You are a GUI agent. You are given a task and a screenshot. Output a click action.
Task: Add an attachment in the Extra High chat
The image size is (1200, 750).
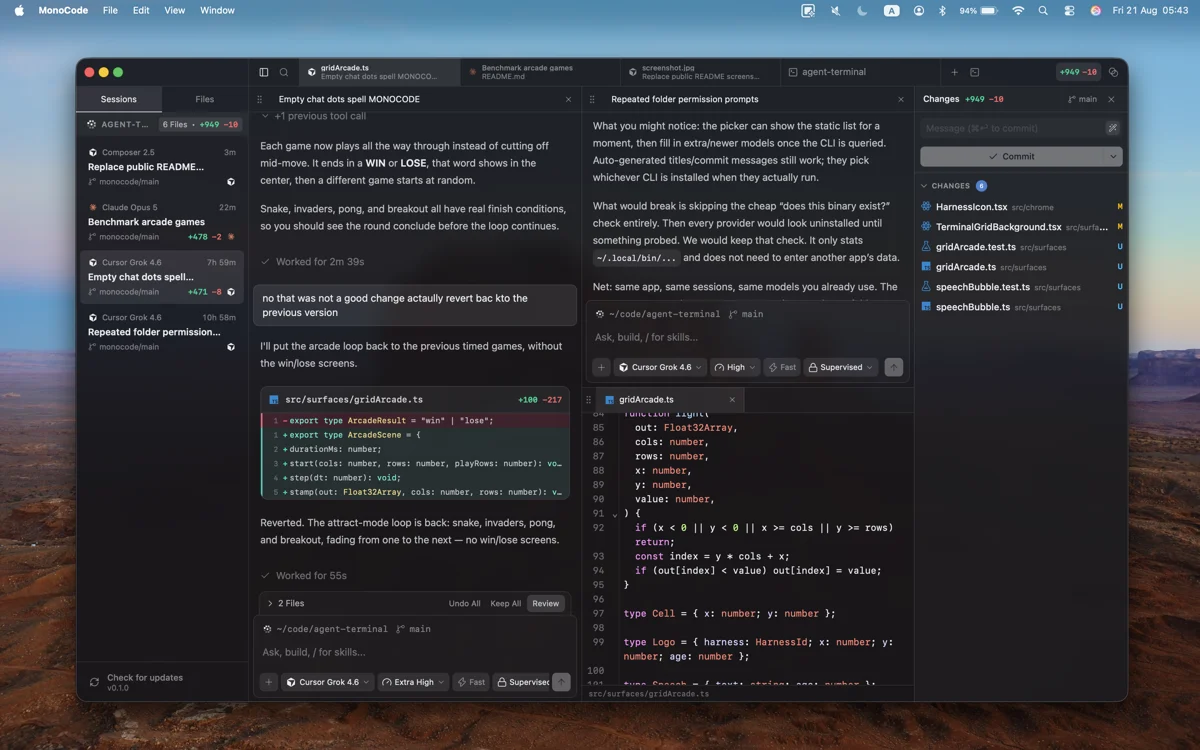click(x=269, y=682)
